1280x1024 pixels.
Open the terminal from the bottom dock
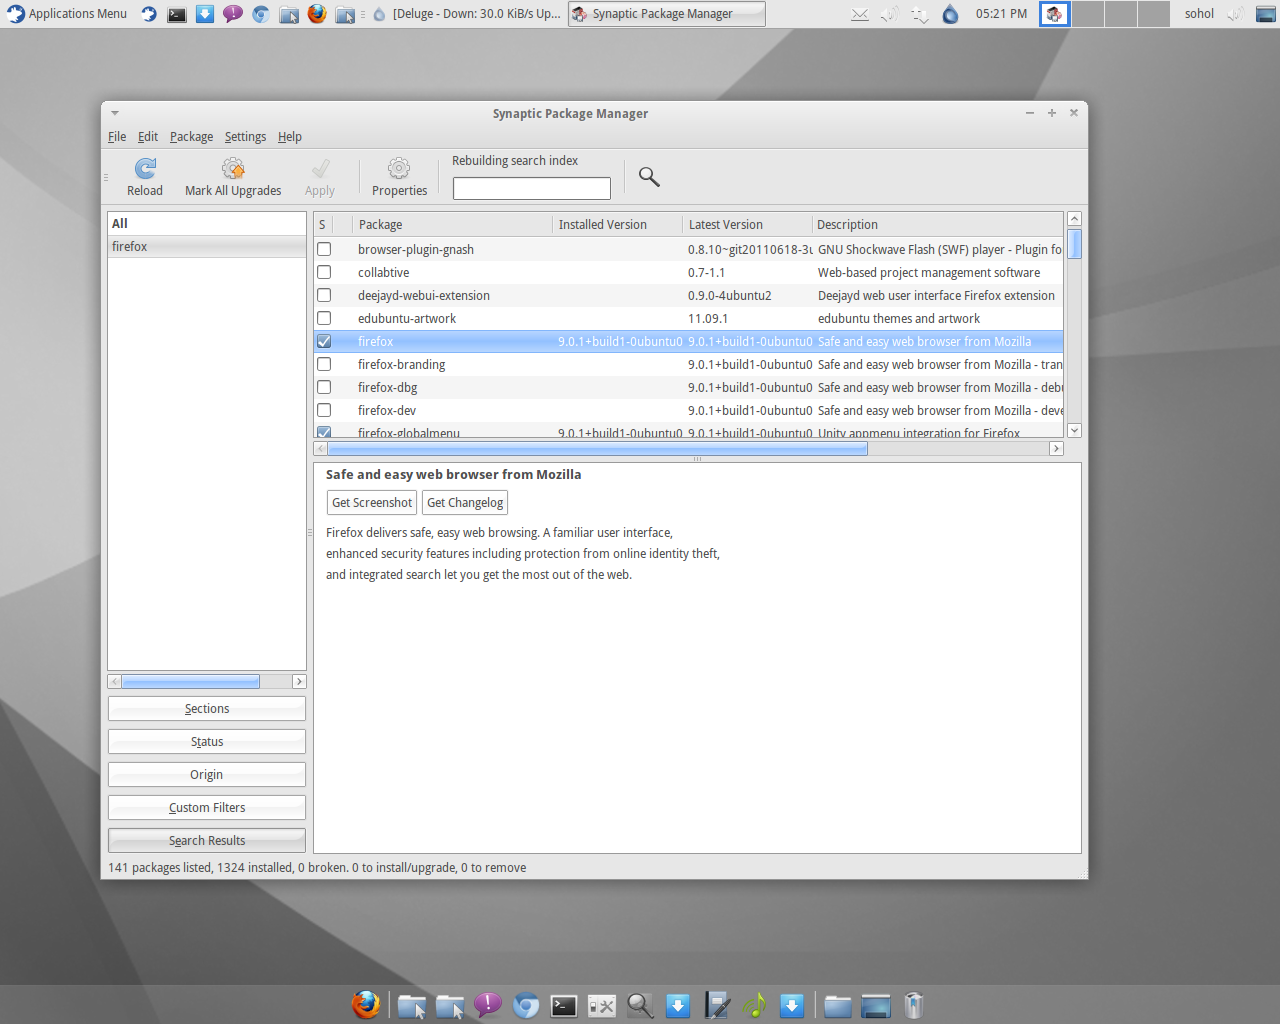pos(564,1005)
